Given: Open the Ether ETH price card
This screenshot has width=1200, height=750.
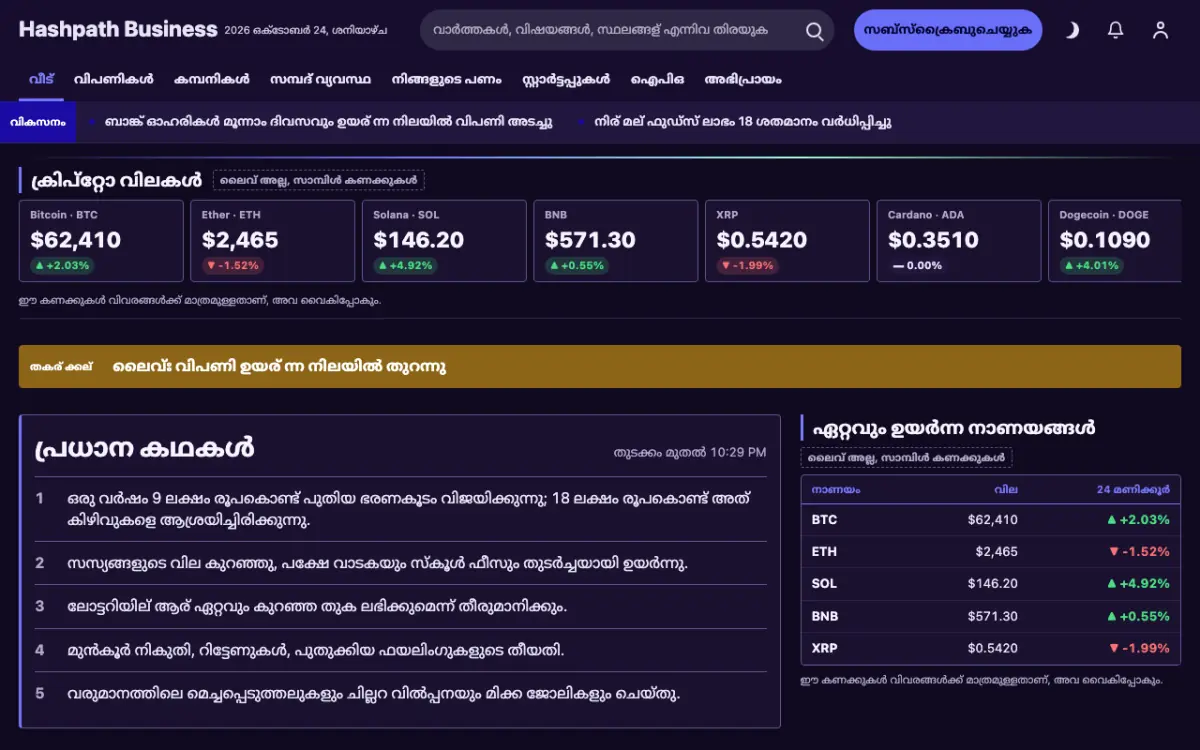Looking at the screenshot, I should click(273, 241).
